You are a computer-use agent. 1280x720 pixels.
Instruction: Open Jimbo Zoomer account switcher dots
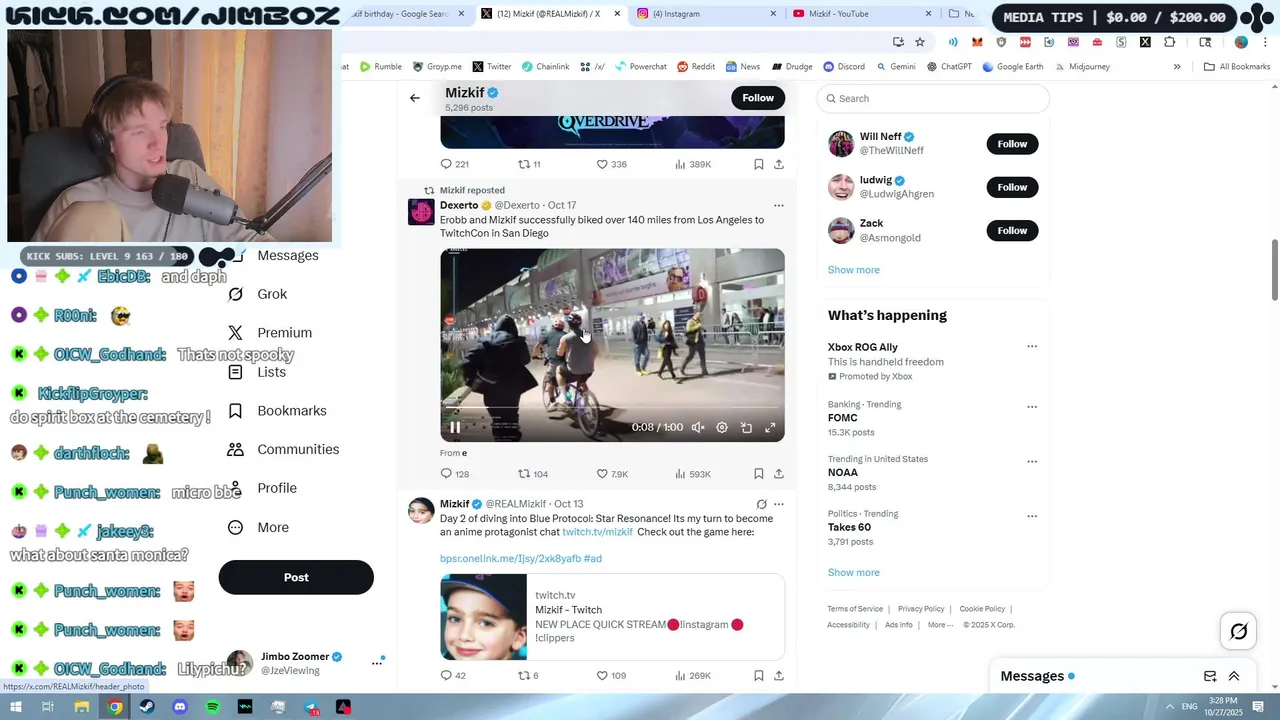click(x=377, y=662)
